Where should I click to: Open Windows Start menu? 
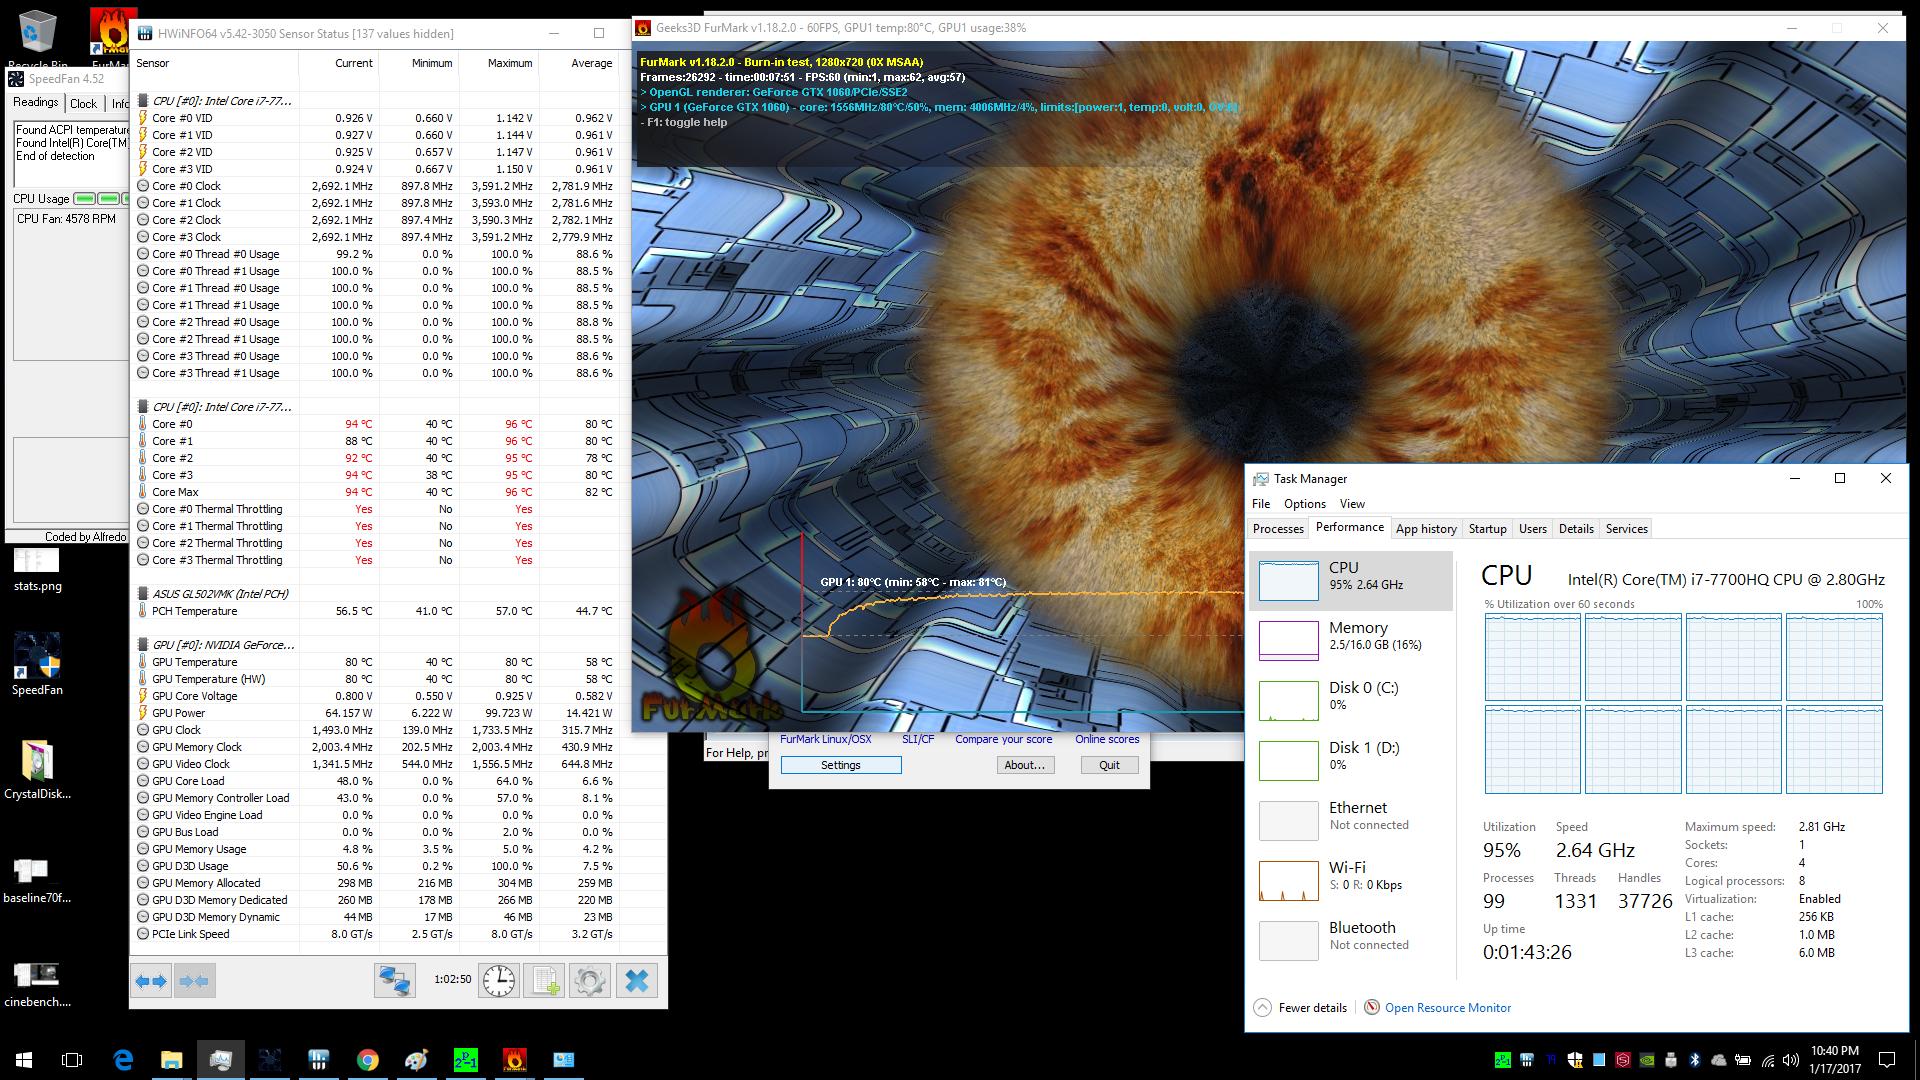(x=24, y=1060)
